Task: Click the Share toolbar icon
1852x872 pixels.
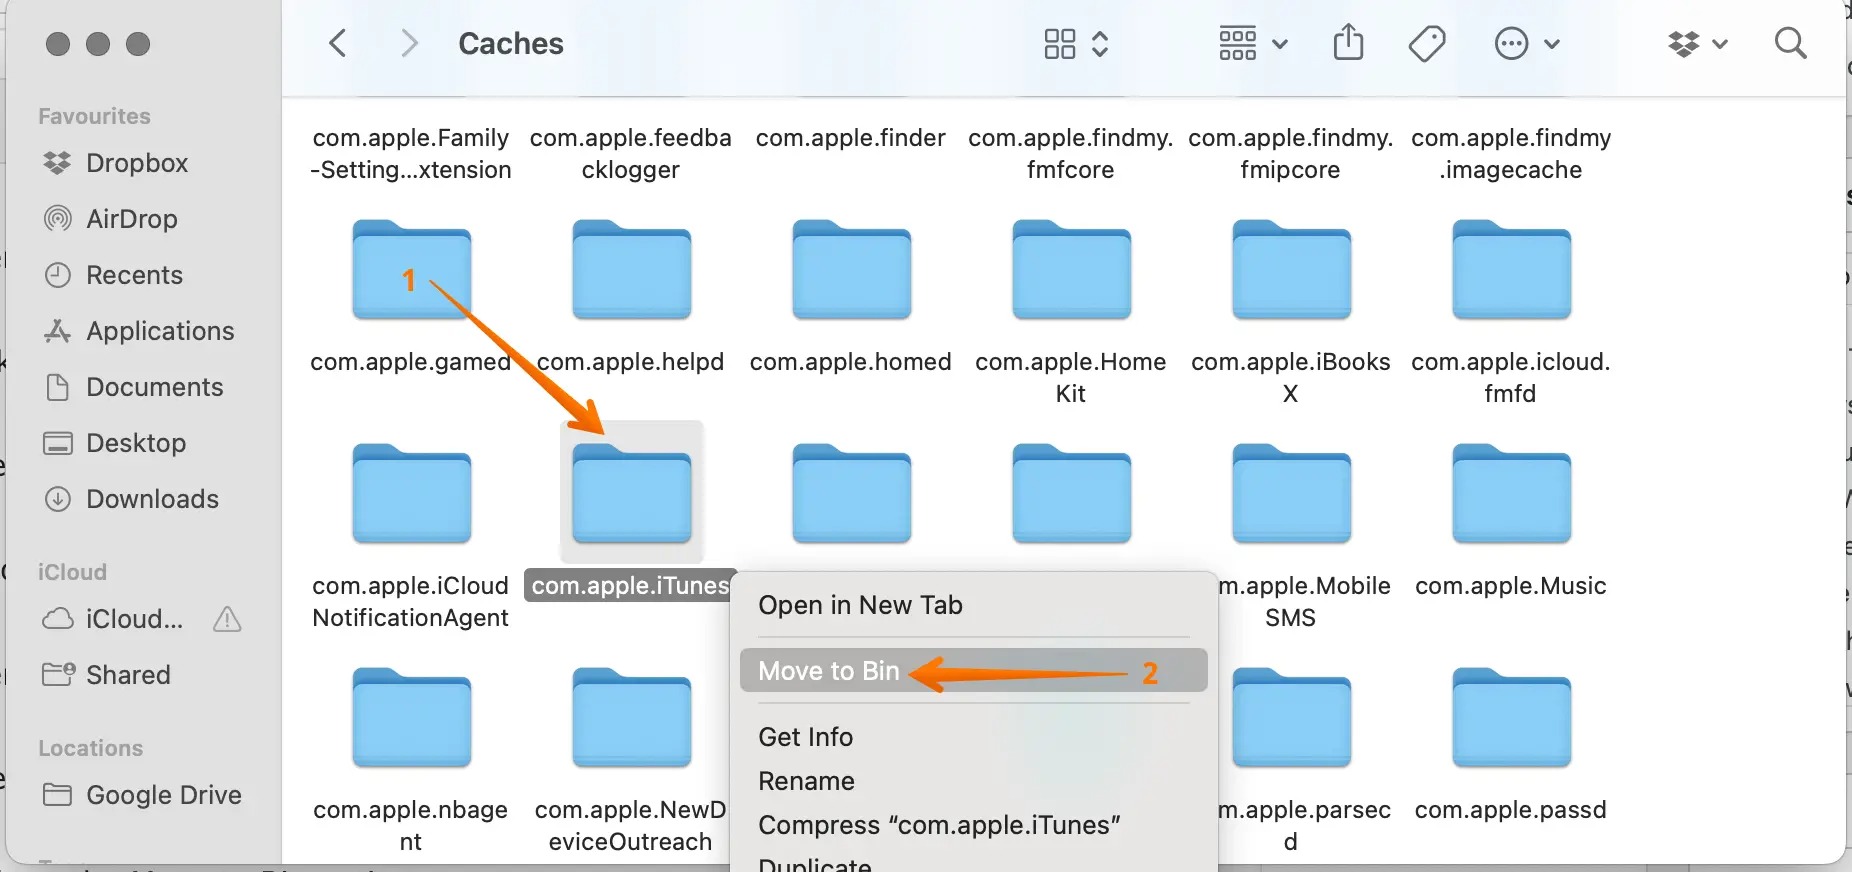Action: [x=1348, y=43]
